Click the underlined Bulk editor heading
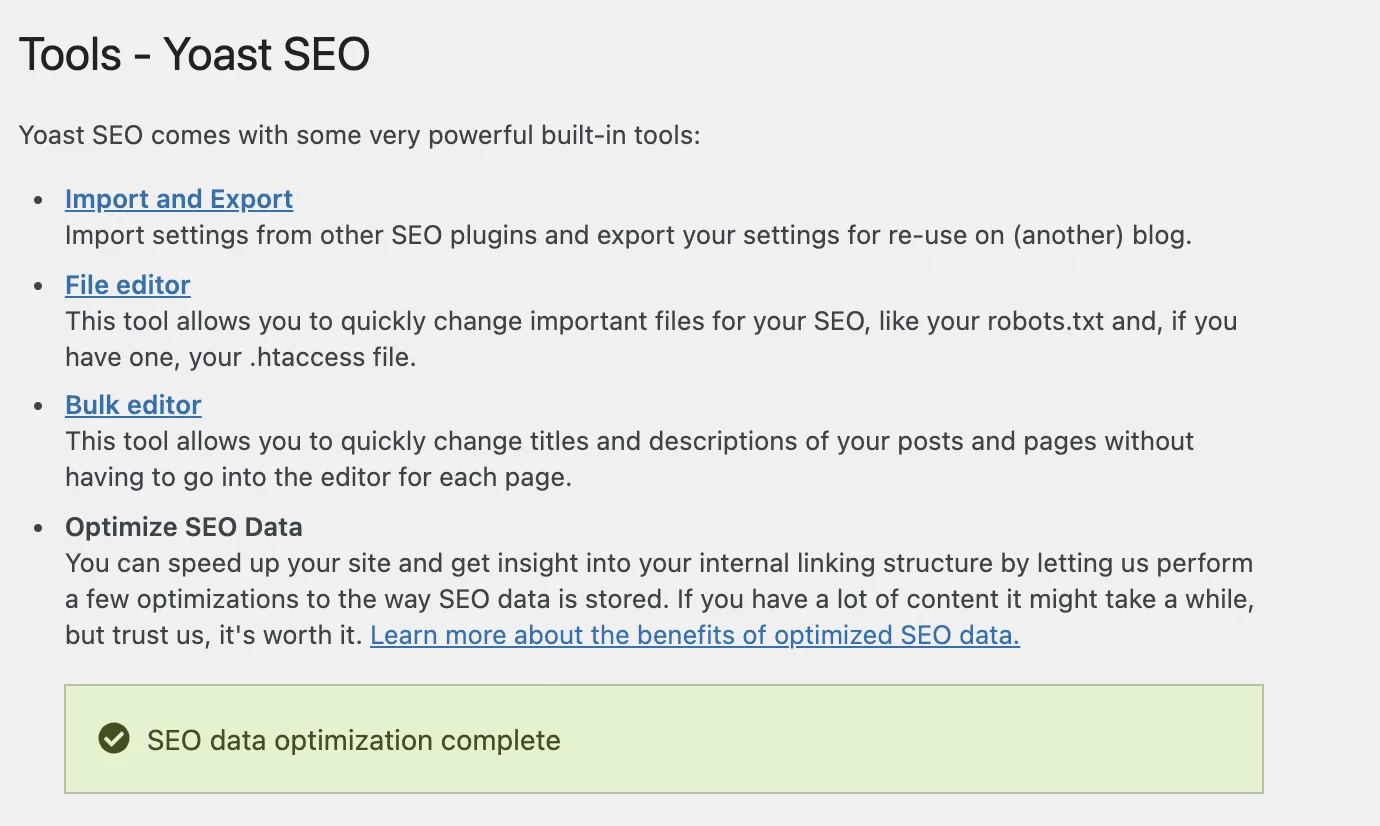This screenshot has height=826, width=1380. [x=132, y=405]
